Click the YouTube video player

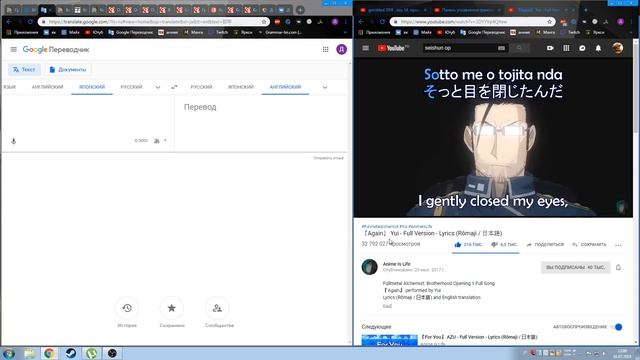click(x=493, y=138)
